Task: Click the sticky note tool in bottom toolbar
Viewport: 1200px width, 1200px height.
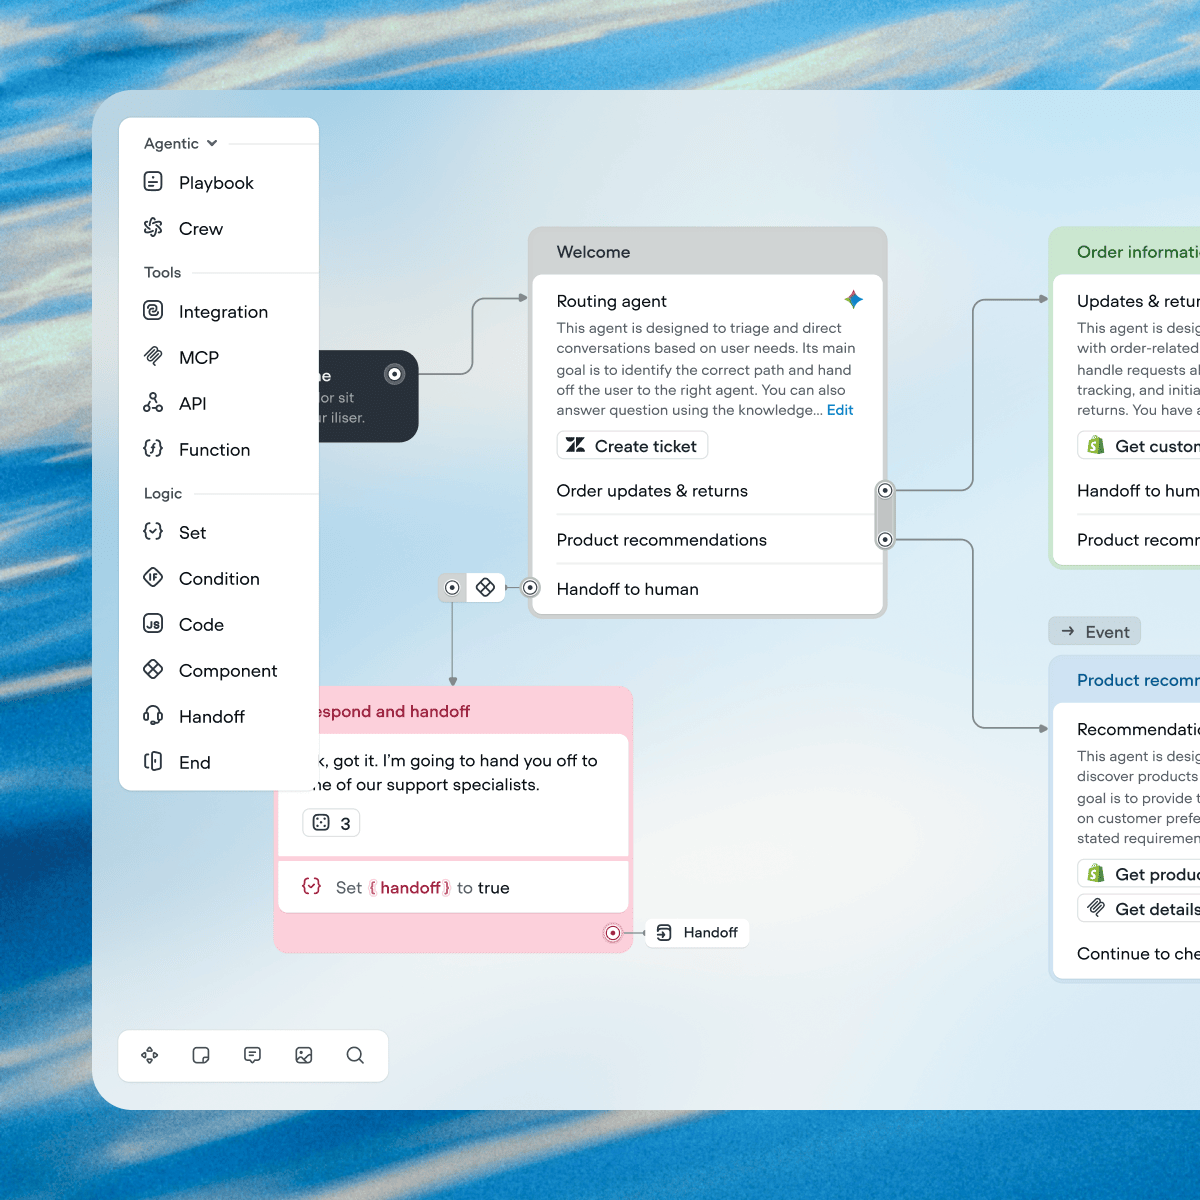Action: click(x=201, y=1055)
